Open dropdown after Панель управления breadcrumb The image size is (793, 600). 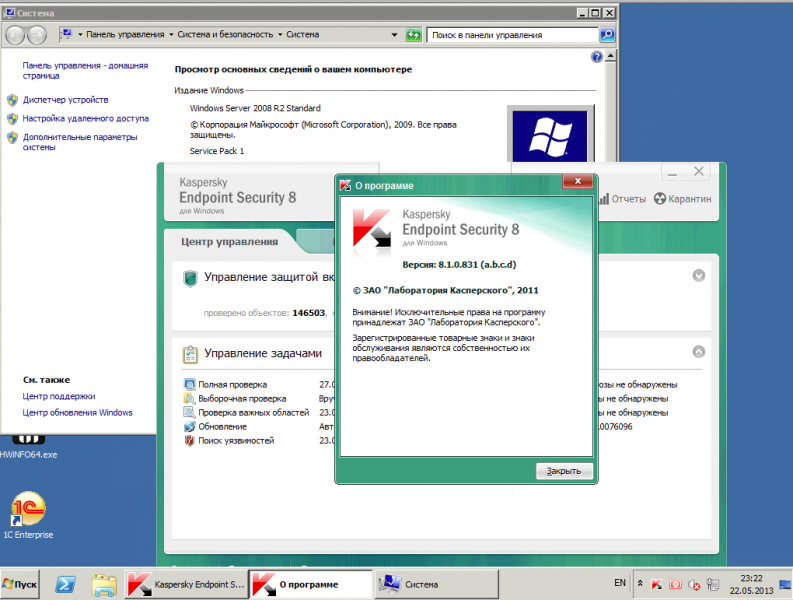[171, 34]
